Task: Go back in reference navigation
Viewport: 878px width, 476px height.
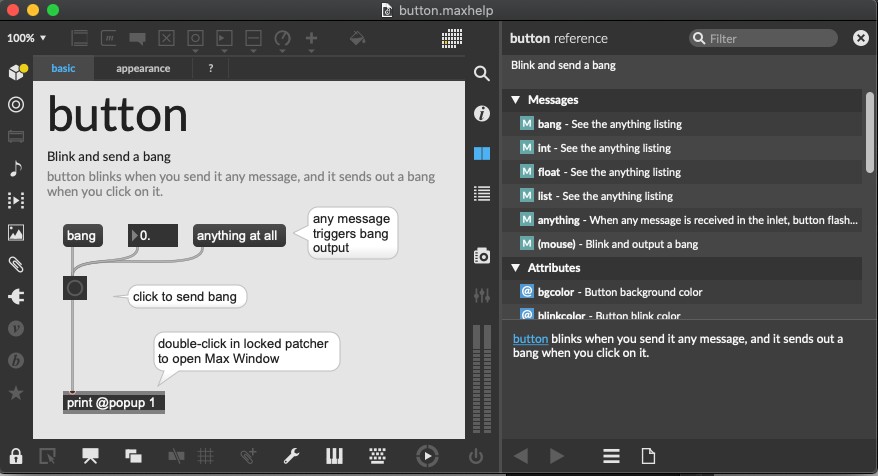Action: pos(521,456)
